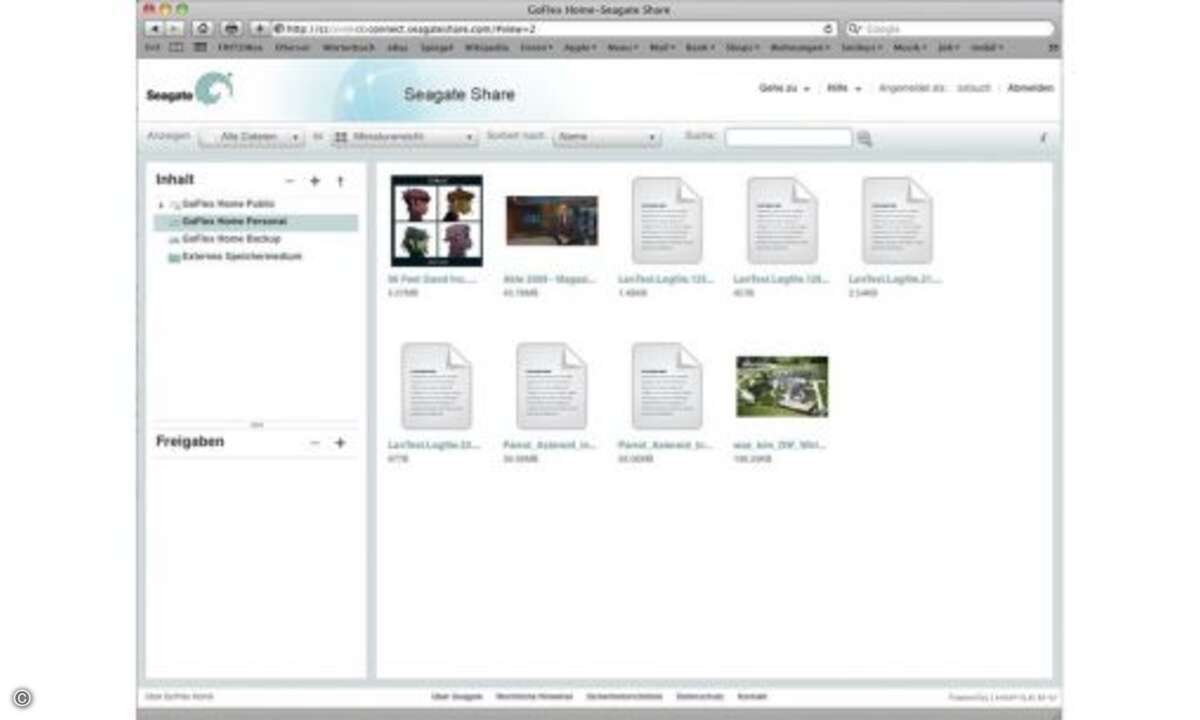Viewport: 1200px width, 720px height.
Task: Select the aerial building photo thumbnail
Action: point(782,386)
